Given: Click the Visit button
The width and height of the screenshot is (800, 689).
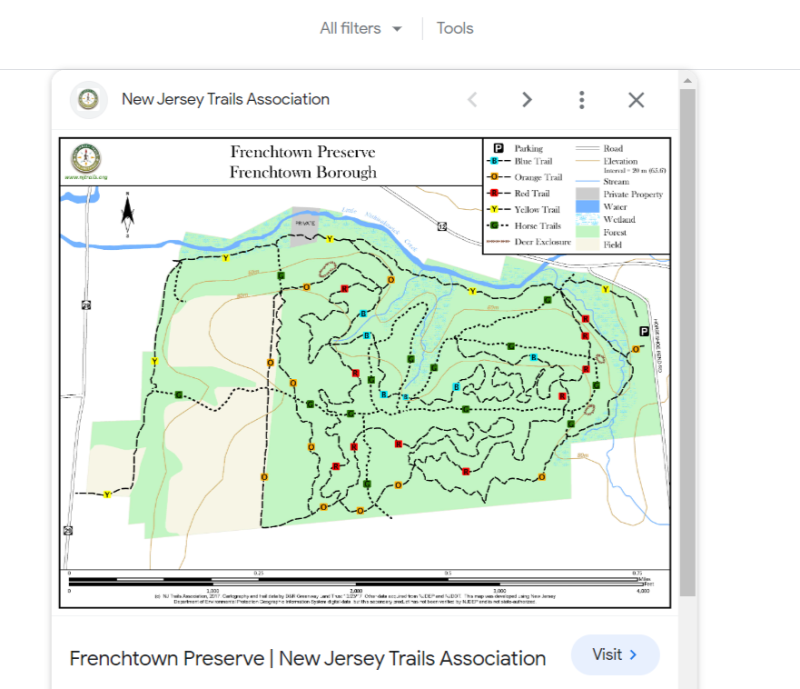Looking at the screenshot, I should [x=614, y=655].
